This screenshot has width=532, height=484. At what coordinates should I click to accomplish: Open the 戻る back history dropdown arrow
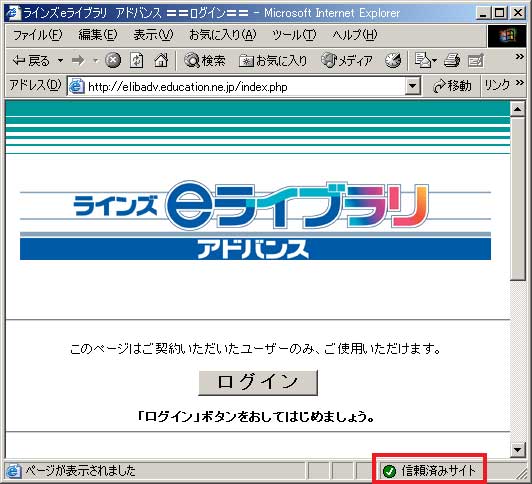60,61
